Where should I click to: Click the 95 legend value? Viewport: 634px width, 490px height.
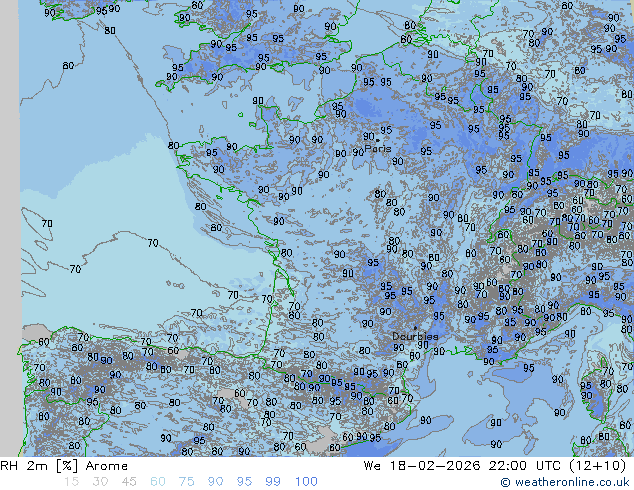244,482
